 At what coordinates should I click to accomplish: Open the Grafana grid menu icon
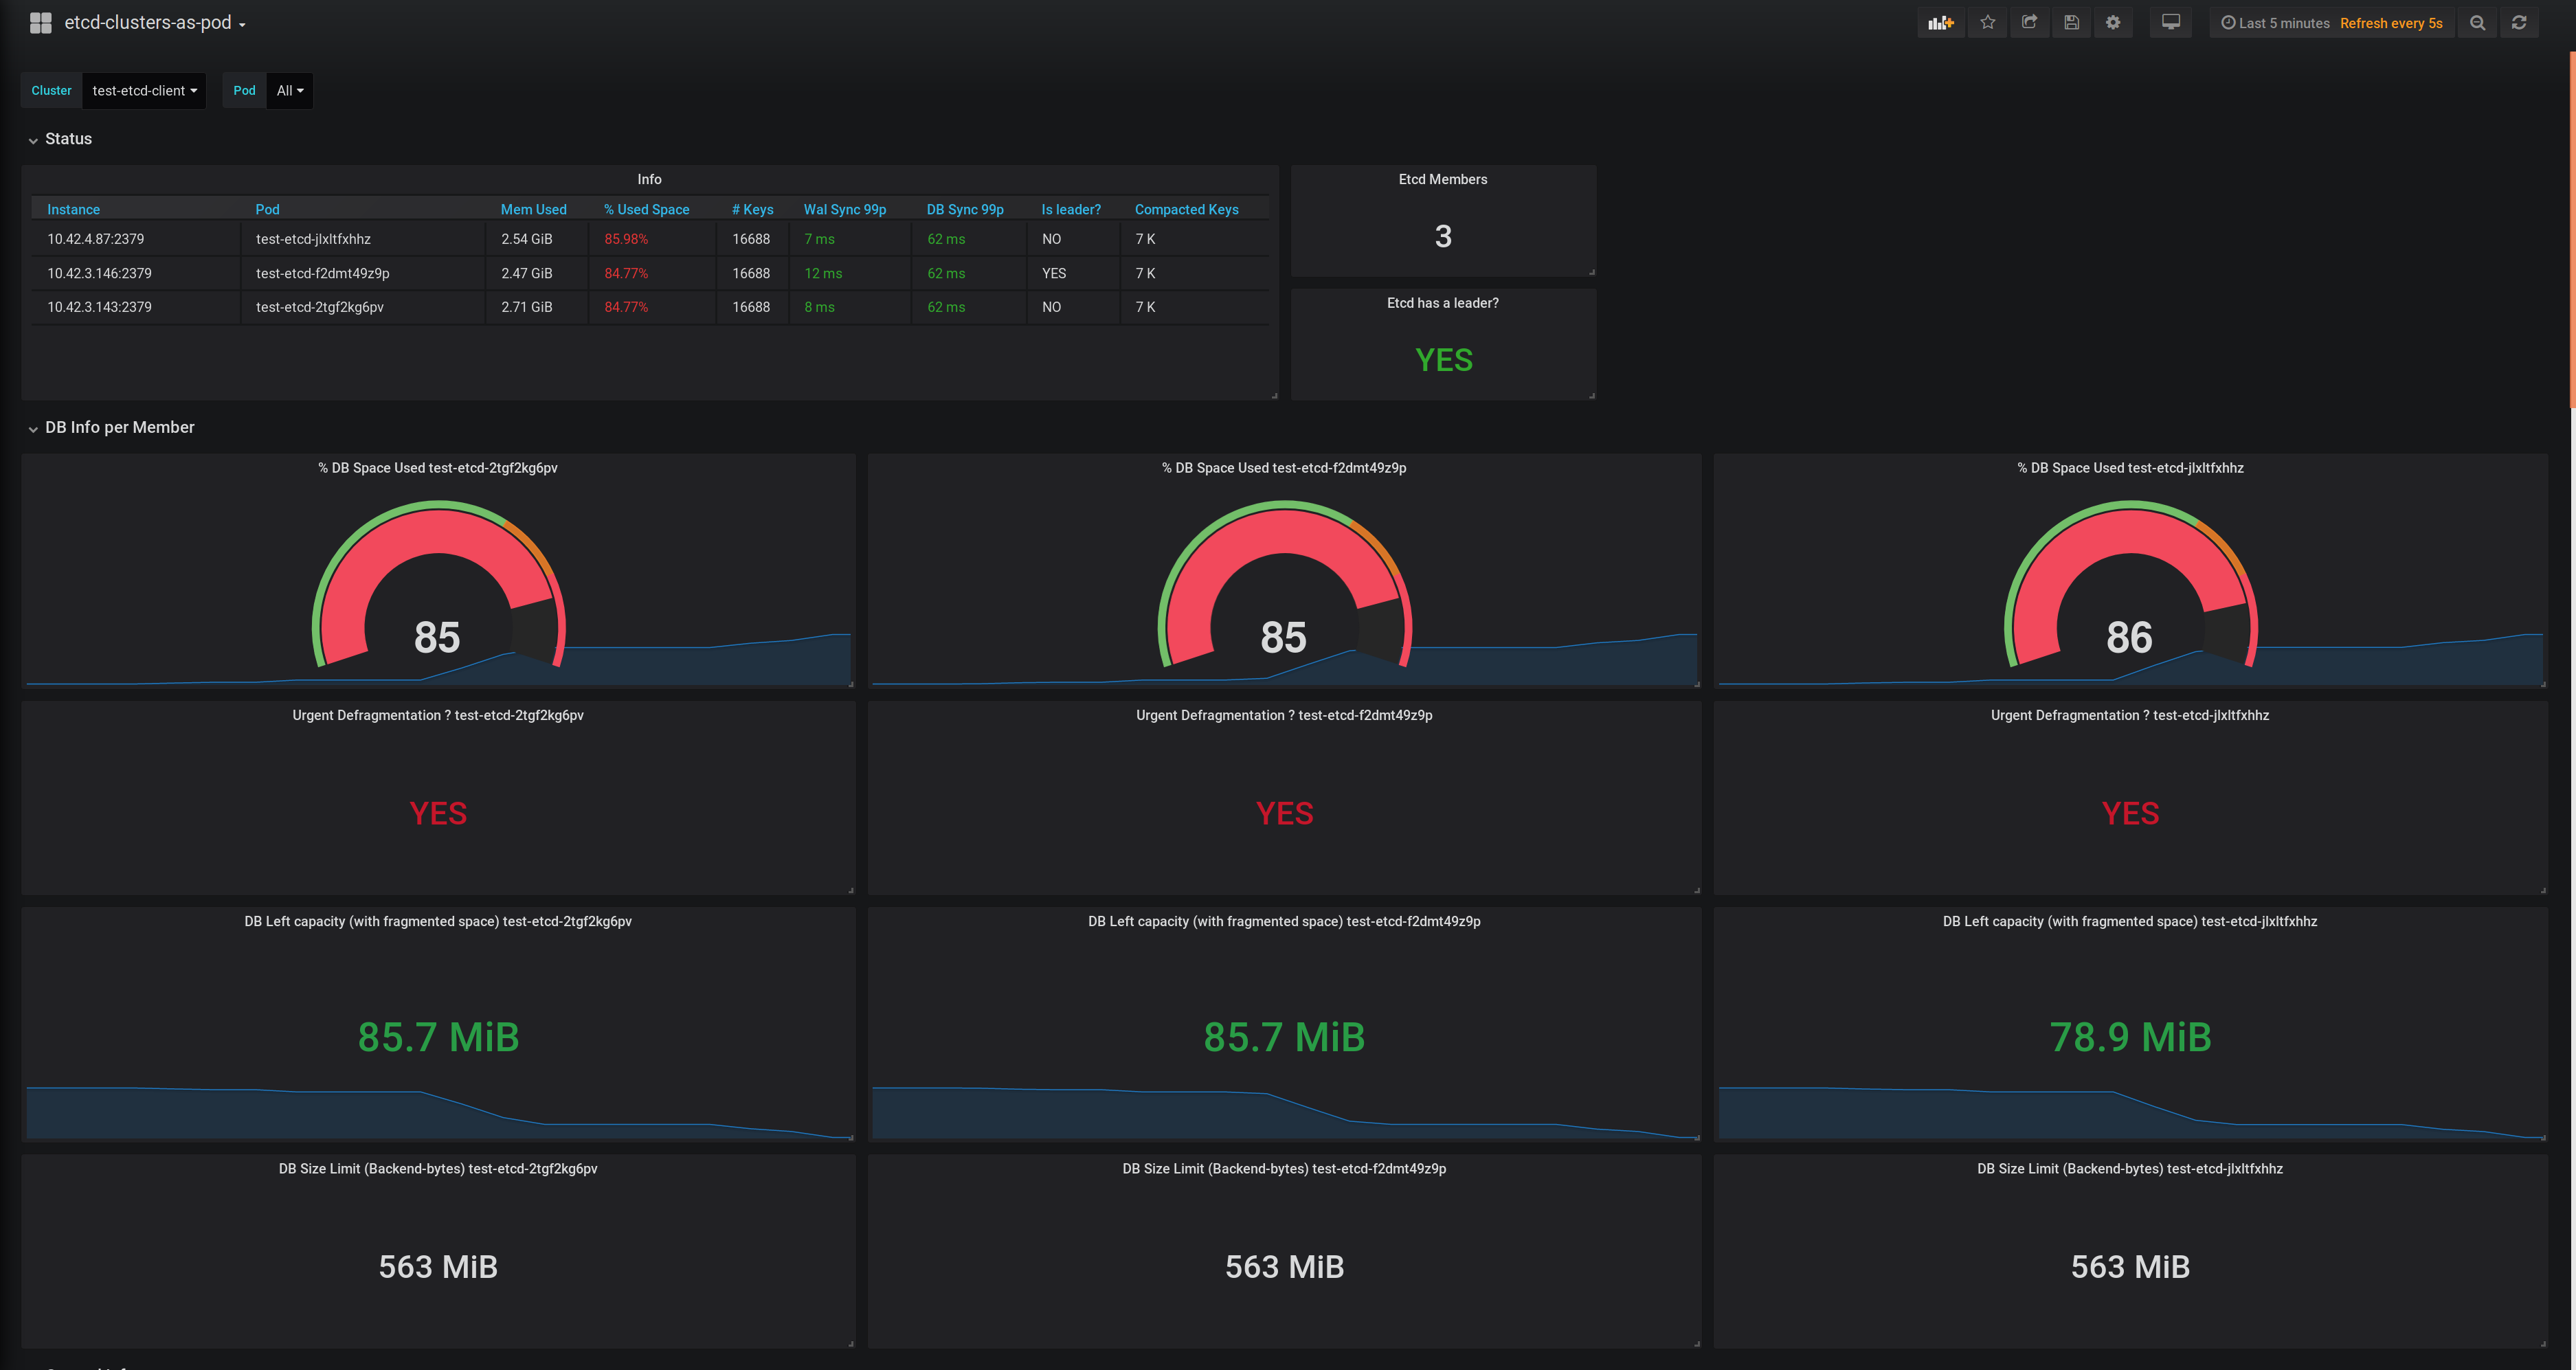40,23
